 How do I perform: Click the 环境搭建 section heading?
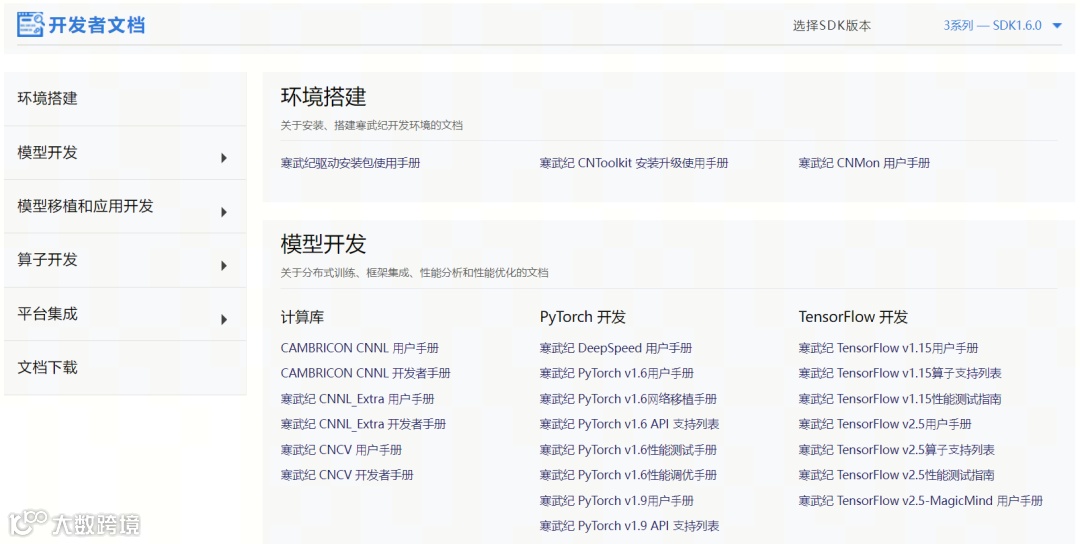pos(323,97)
